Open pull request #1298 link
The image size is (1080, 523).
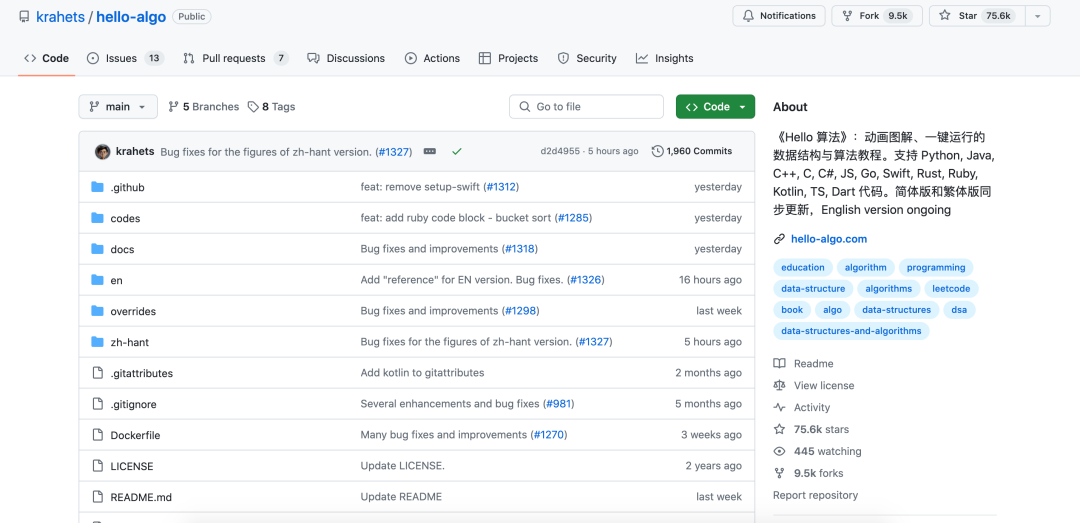[520, 311]
